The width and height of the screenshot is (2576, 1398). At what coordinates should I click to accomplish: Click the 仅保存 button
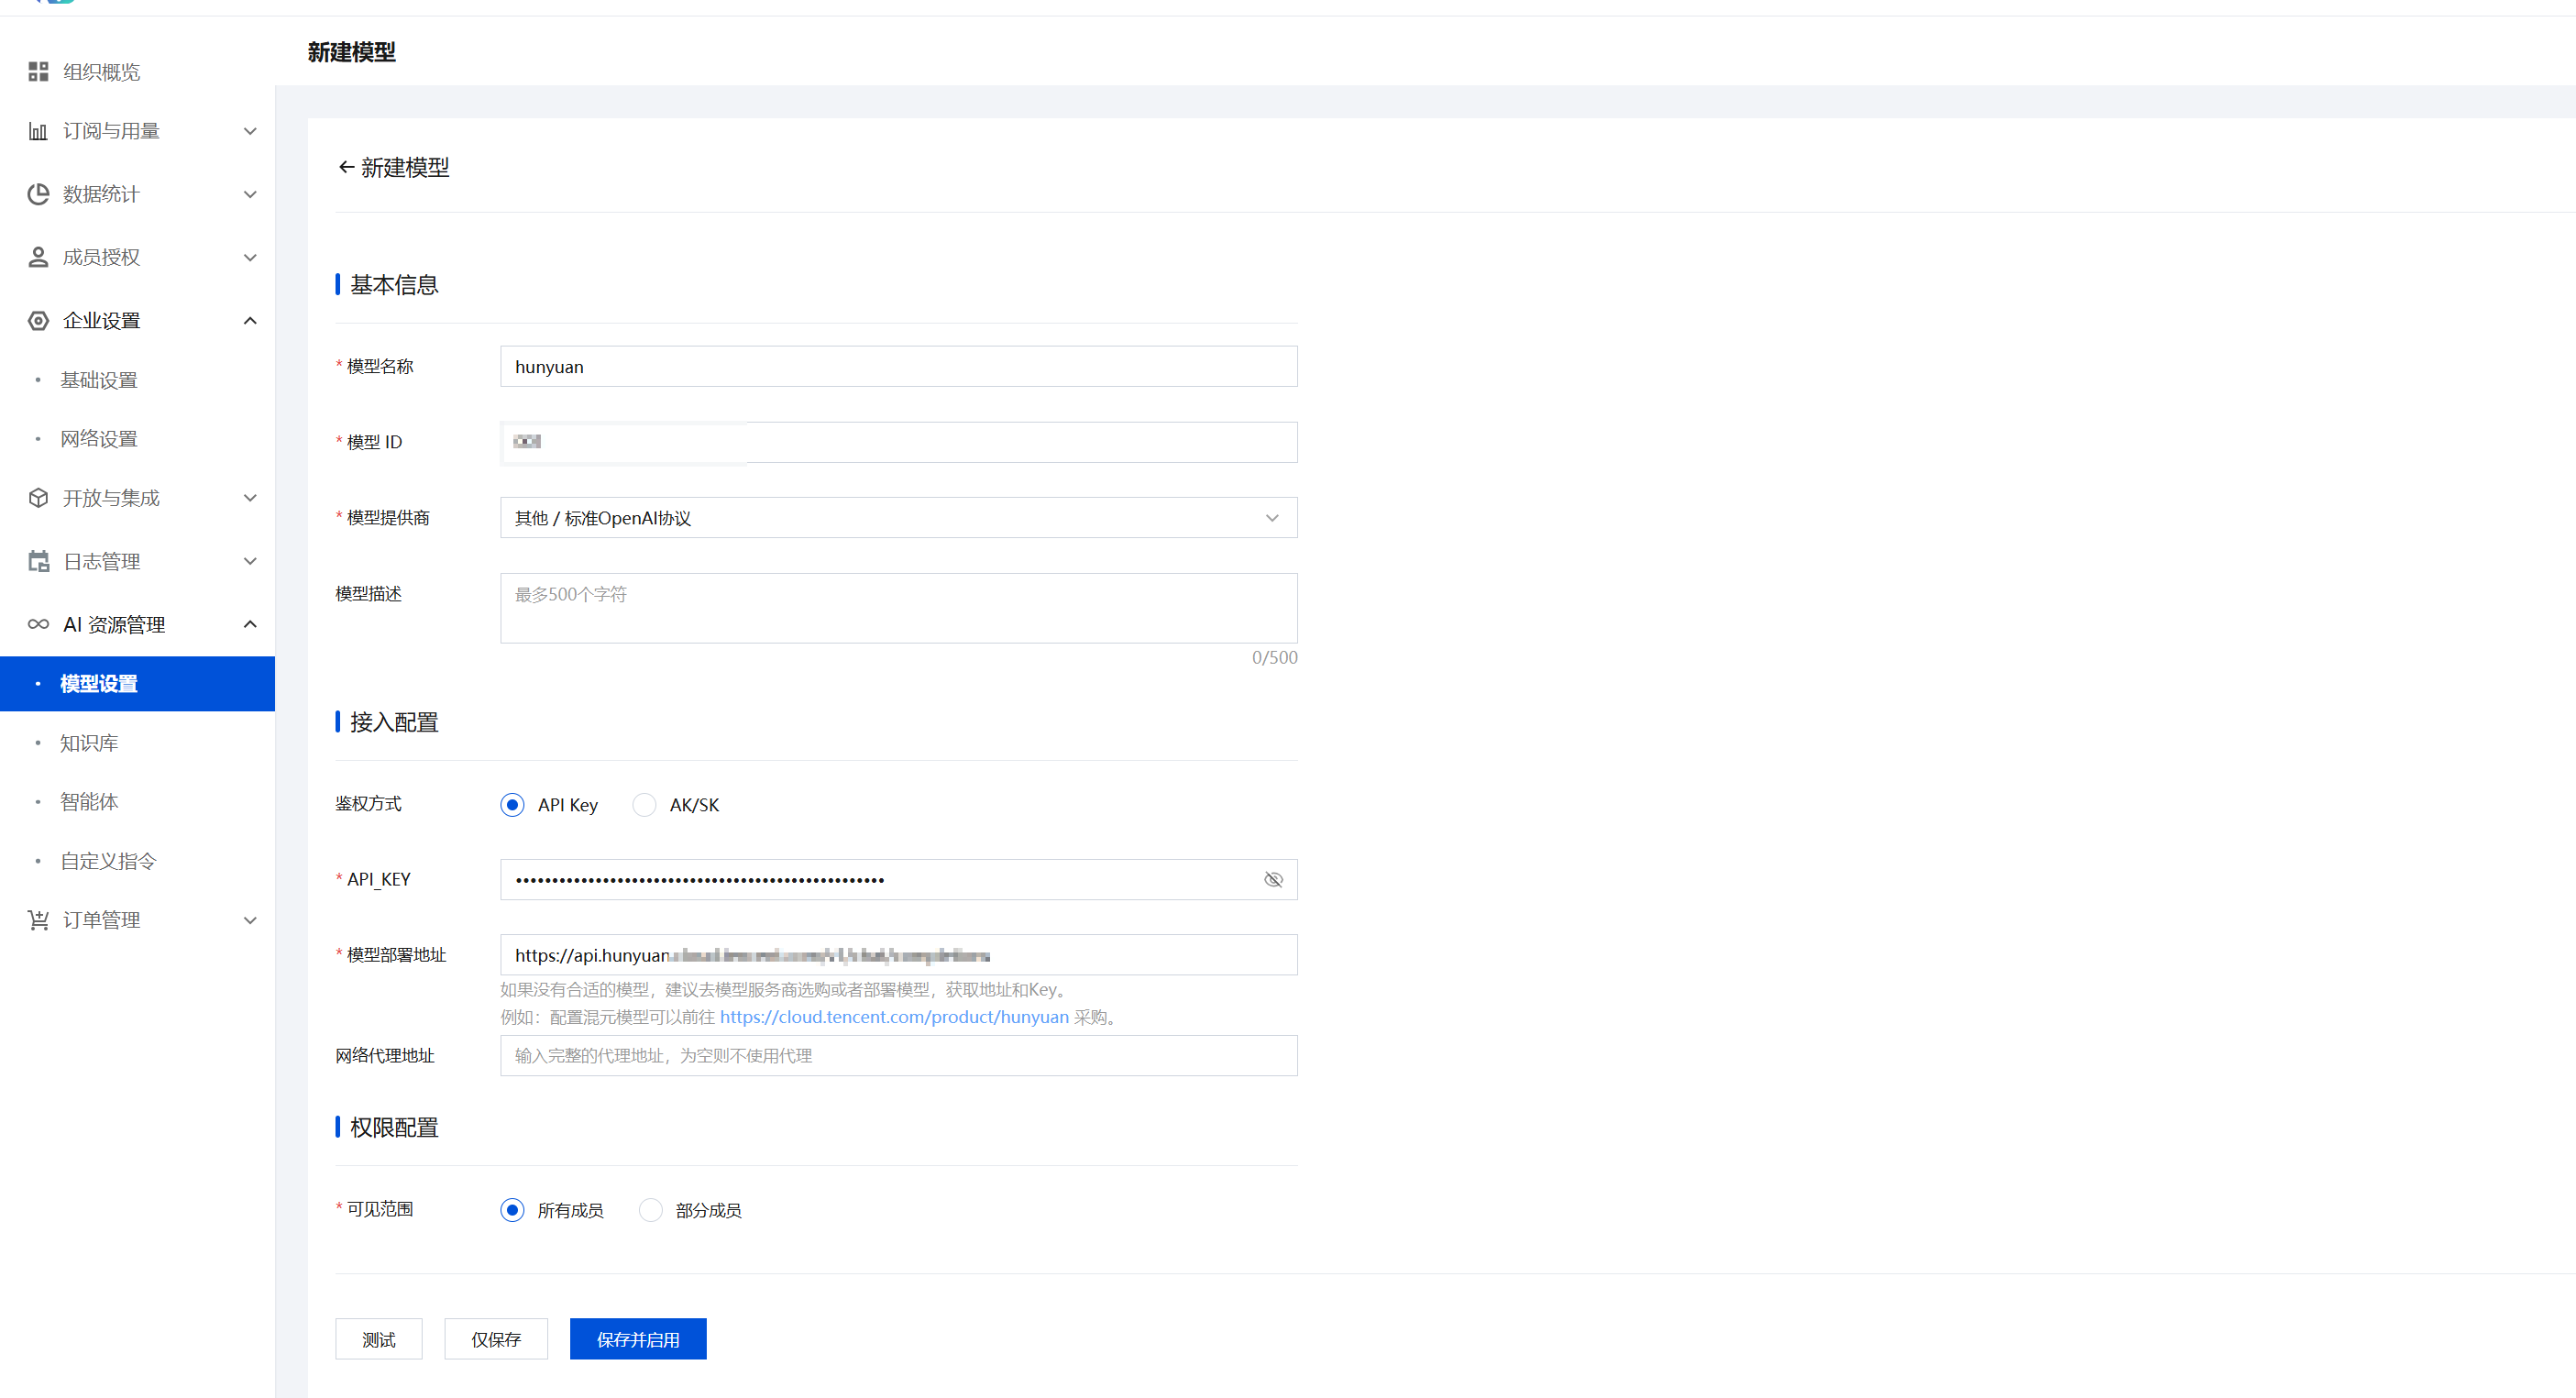[x=496, y=1339]
